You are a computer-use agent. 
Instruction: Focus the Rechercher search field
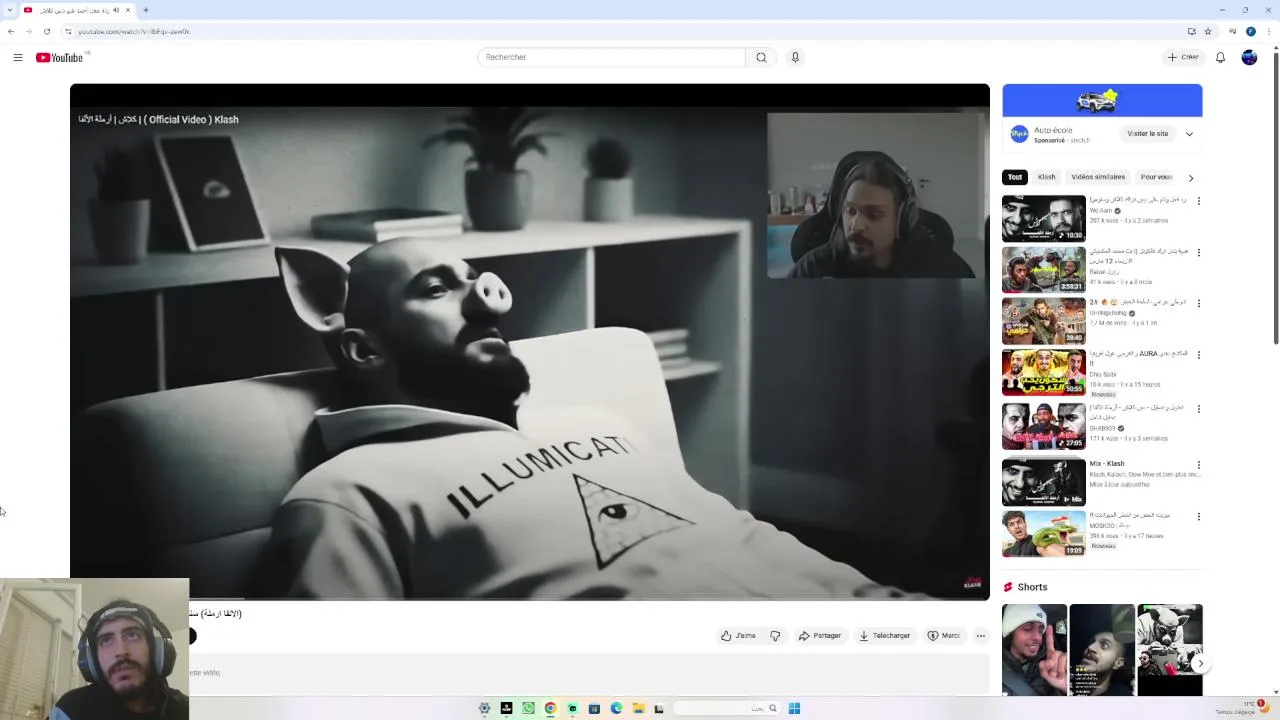[x=611, y=57]
